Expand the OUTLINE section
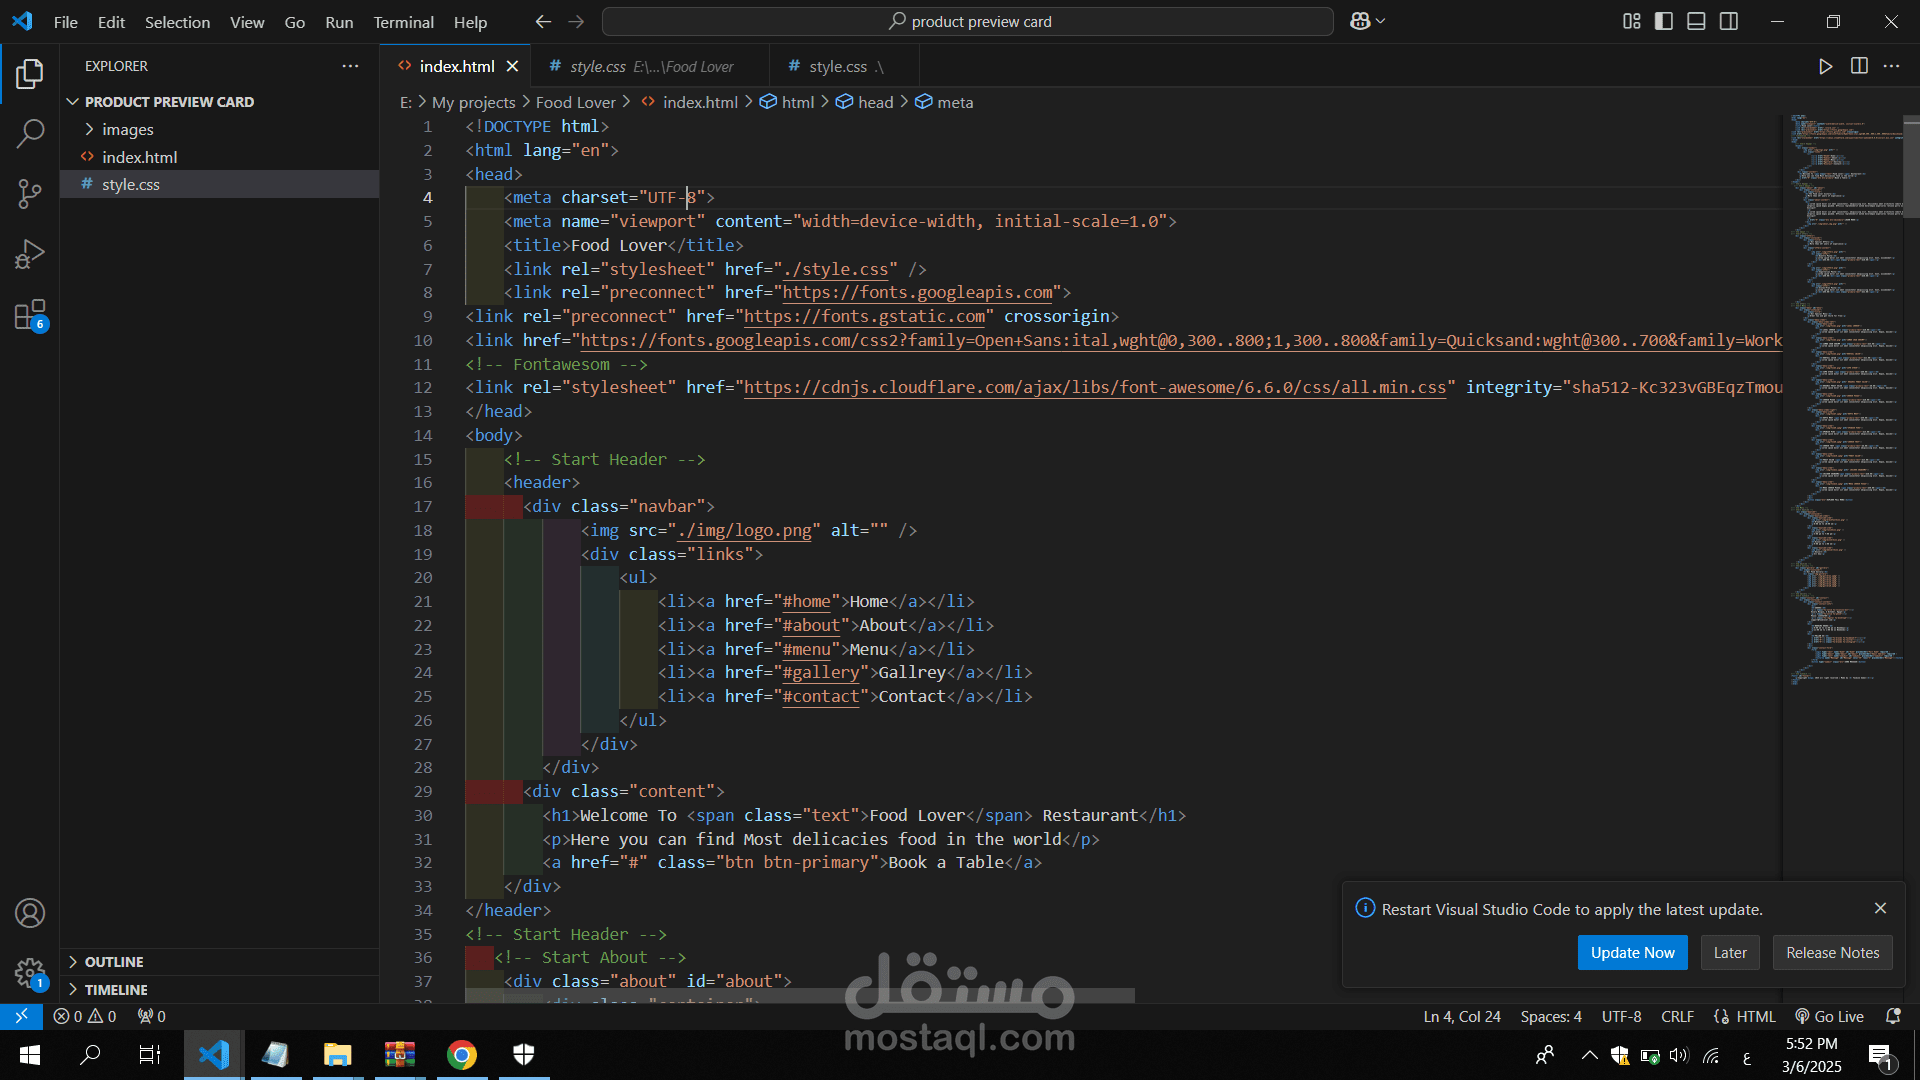 pos(113,961)
